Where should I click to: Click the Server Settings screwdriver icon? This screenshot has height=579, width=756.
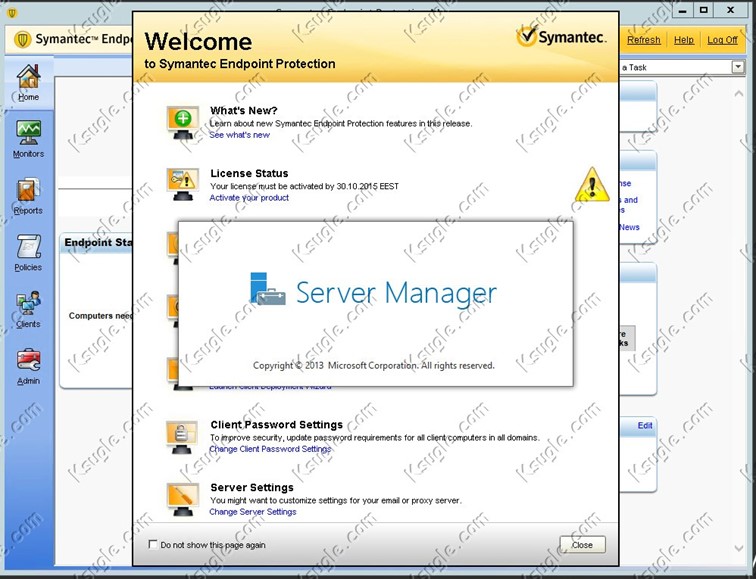click(x=183, y=499)
